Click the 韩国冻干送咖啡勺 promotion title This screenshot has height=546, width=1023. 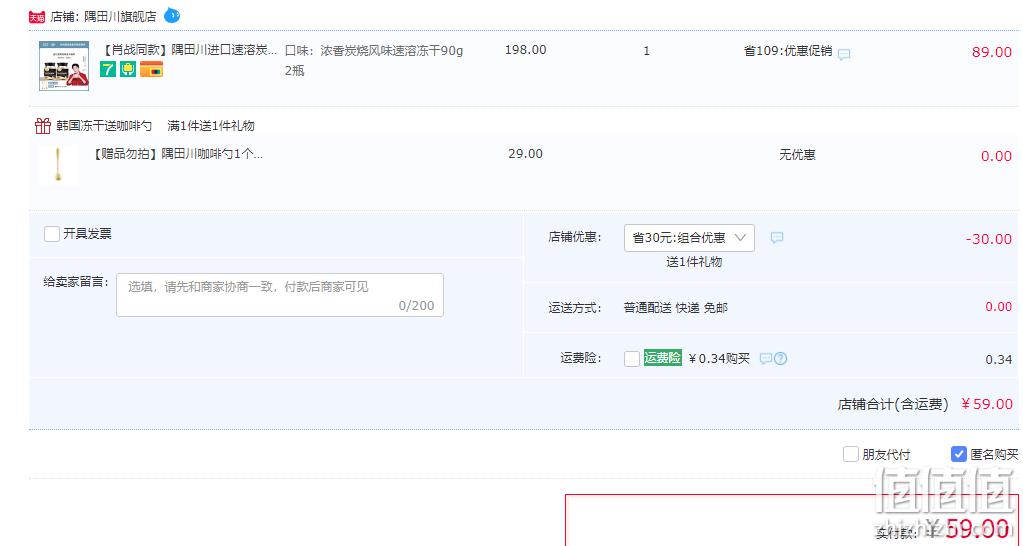pos(104,126)
